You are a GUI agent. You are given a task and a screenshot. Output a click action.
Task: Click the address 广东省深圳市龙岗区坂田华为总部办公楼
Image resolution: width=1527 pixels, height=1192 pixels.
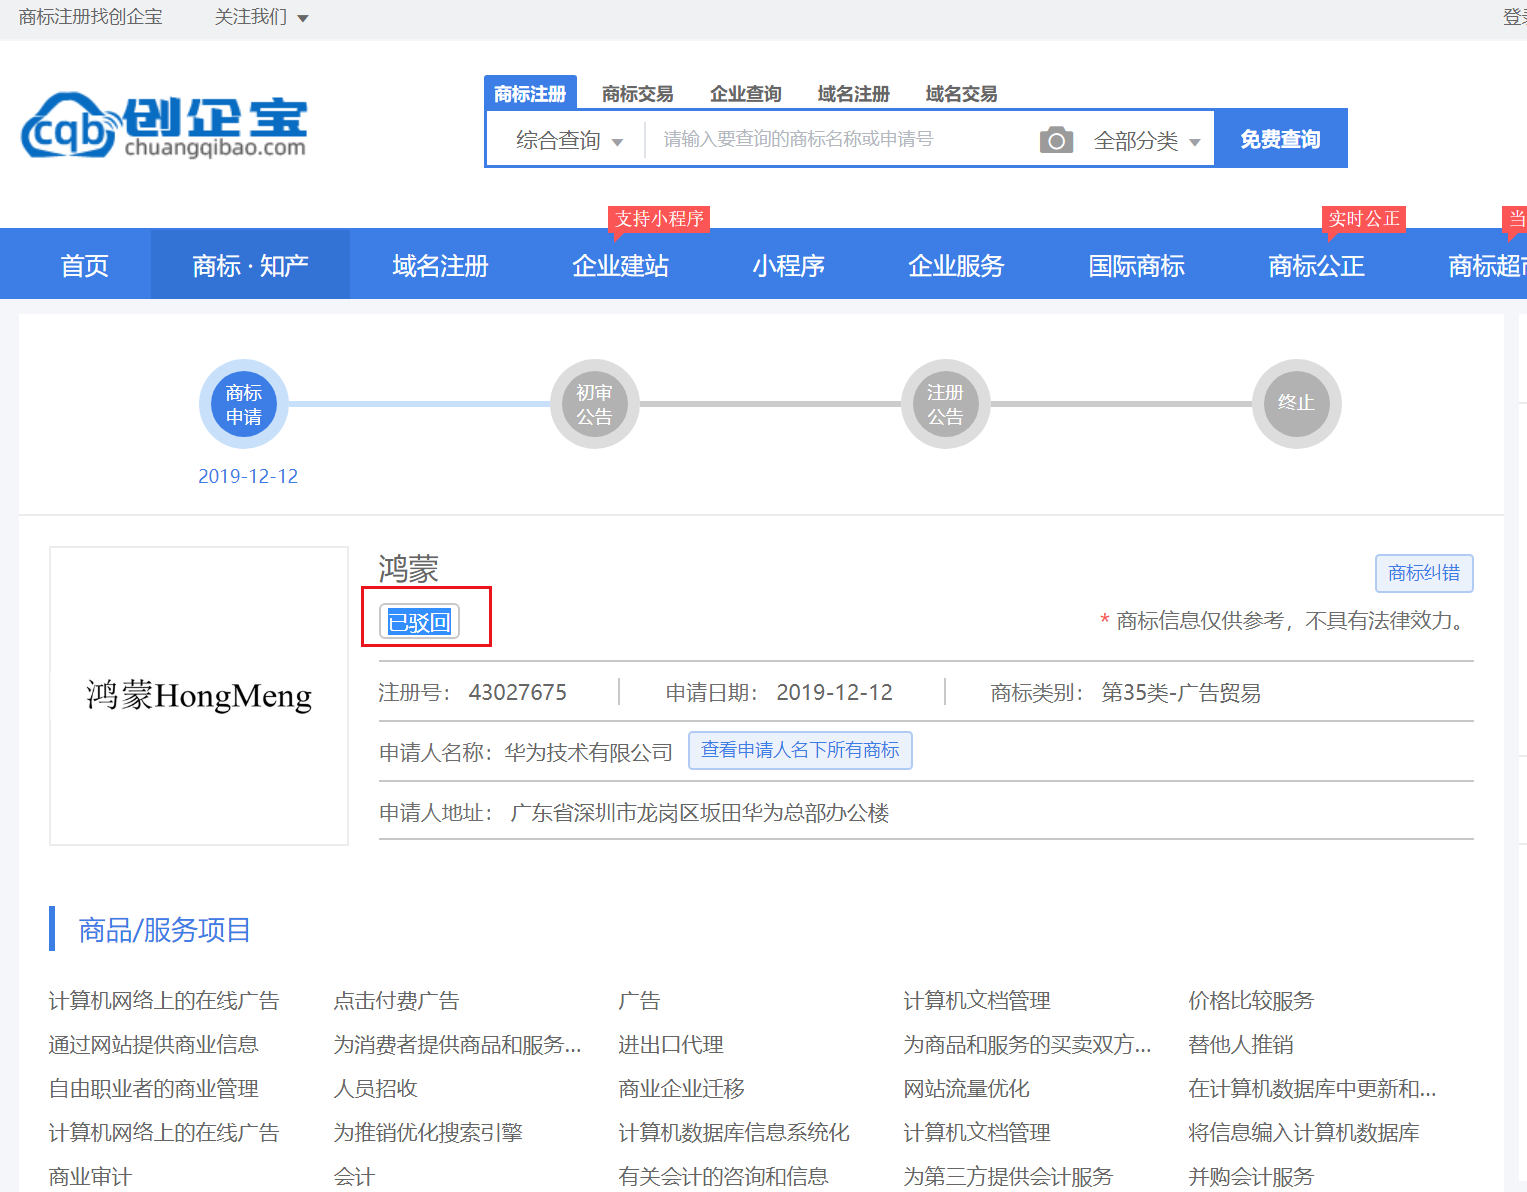click(700, 812)
